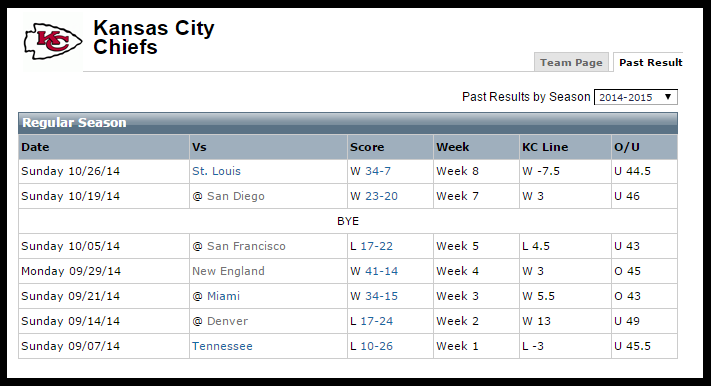Click the 17-22 score link
The width and height of the screenshot is (711, 386).
click(376, 246)
